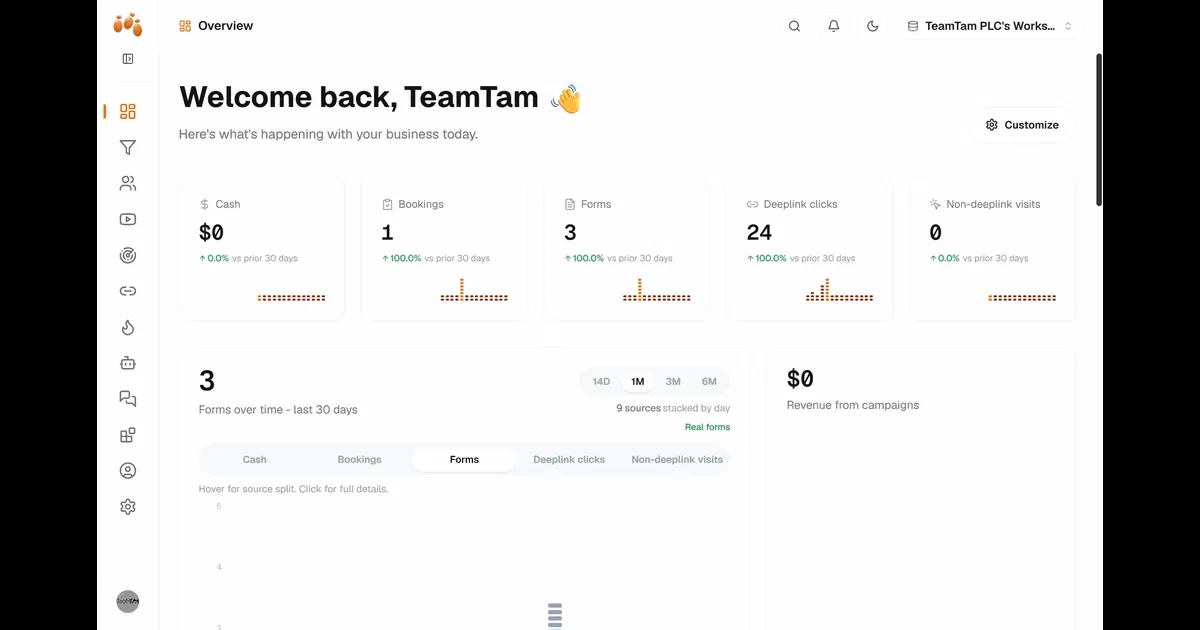Switch chart to Non-deeplink visits tab
Viewport: 1200px width, 630px height.
[x=677, y=460]
